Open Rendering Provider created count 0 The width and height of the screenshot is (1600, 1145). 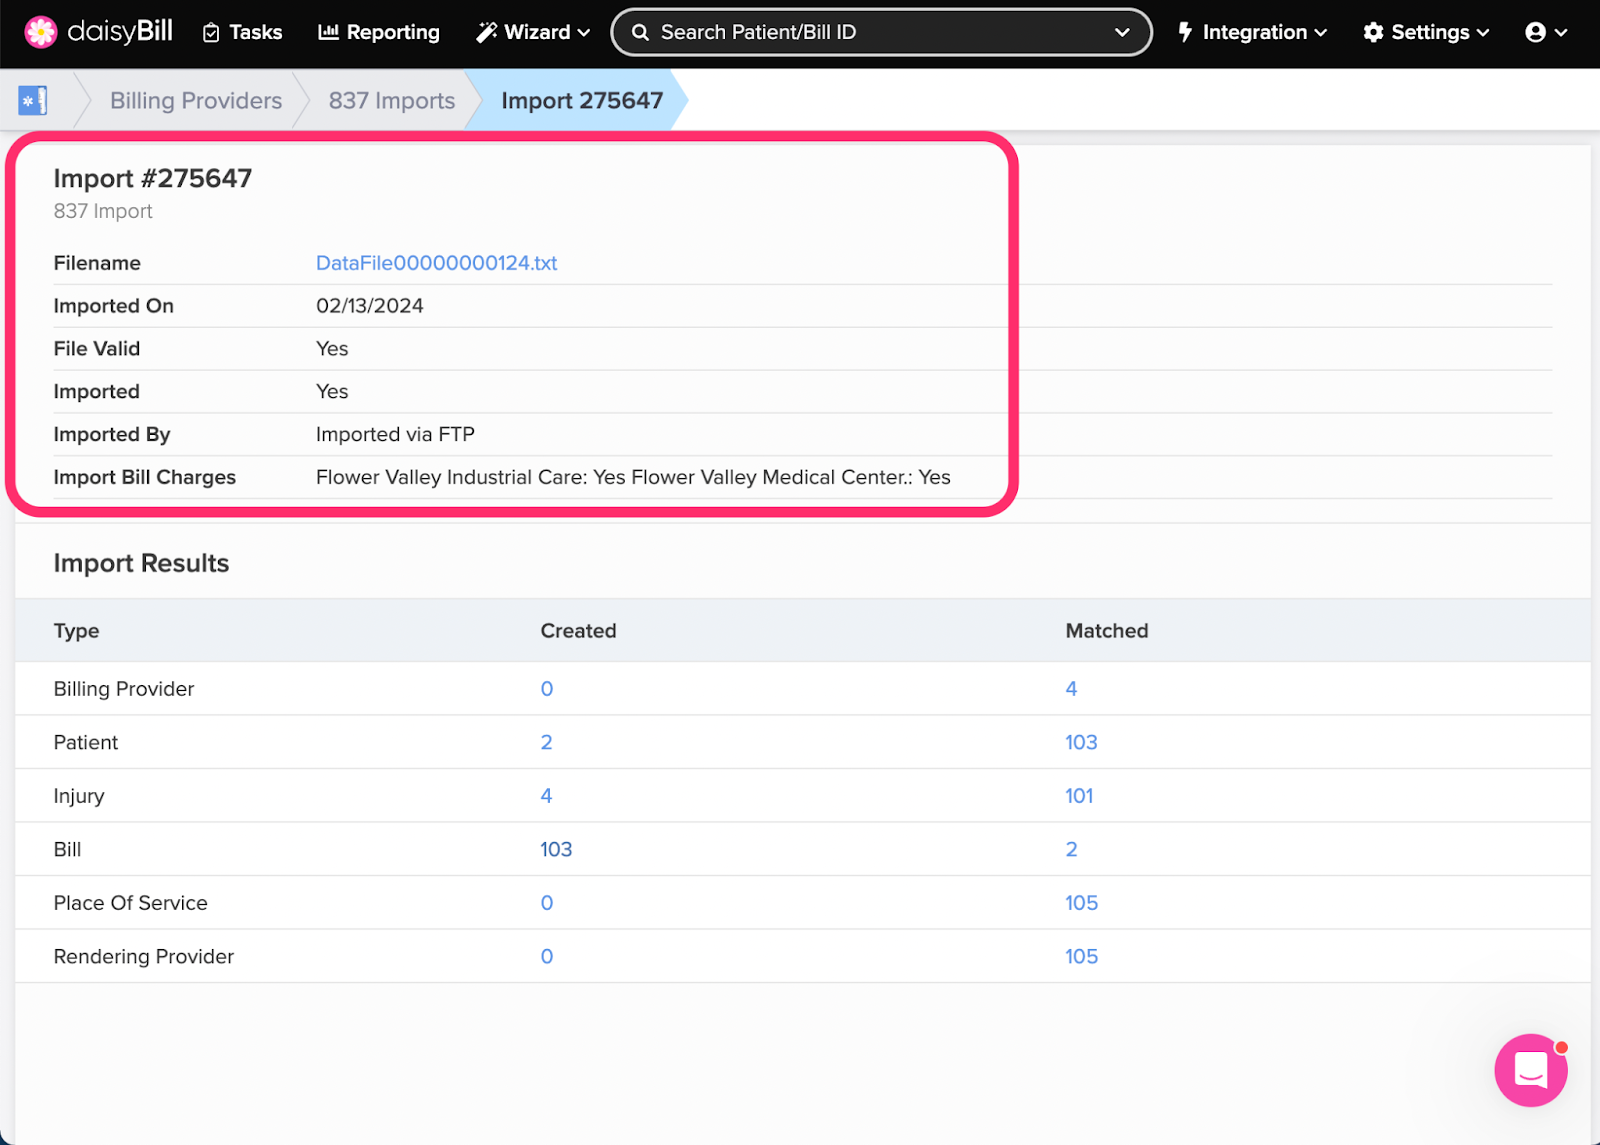click(547, 956)
